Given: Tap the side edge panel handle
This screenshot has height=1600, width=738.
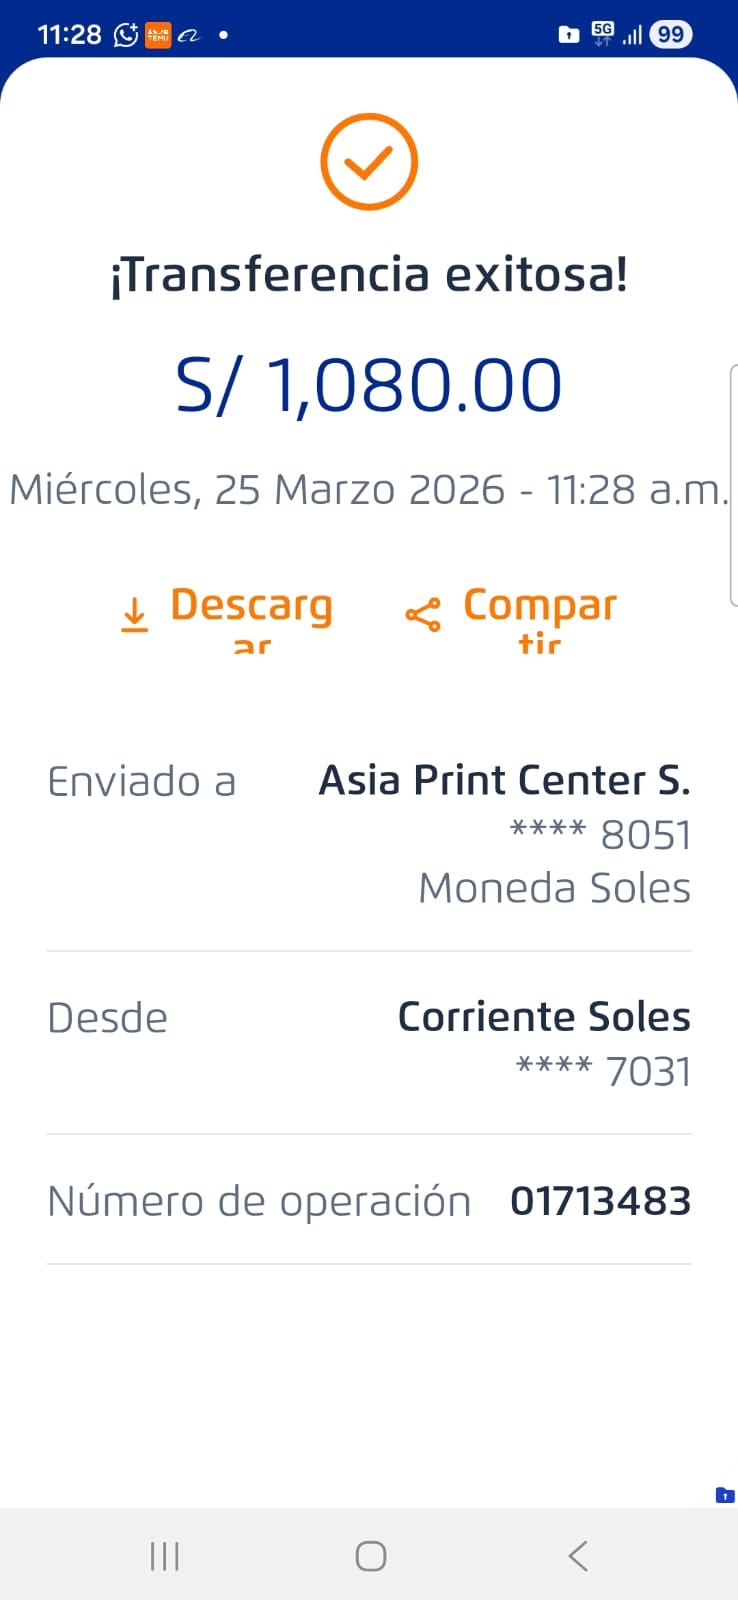Looking at the screenshot, I should click(733, 485).
